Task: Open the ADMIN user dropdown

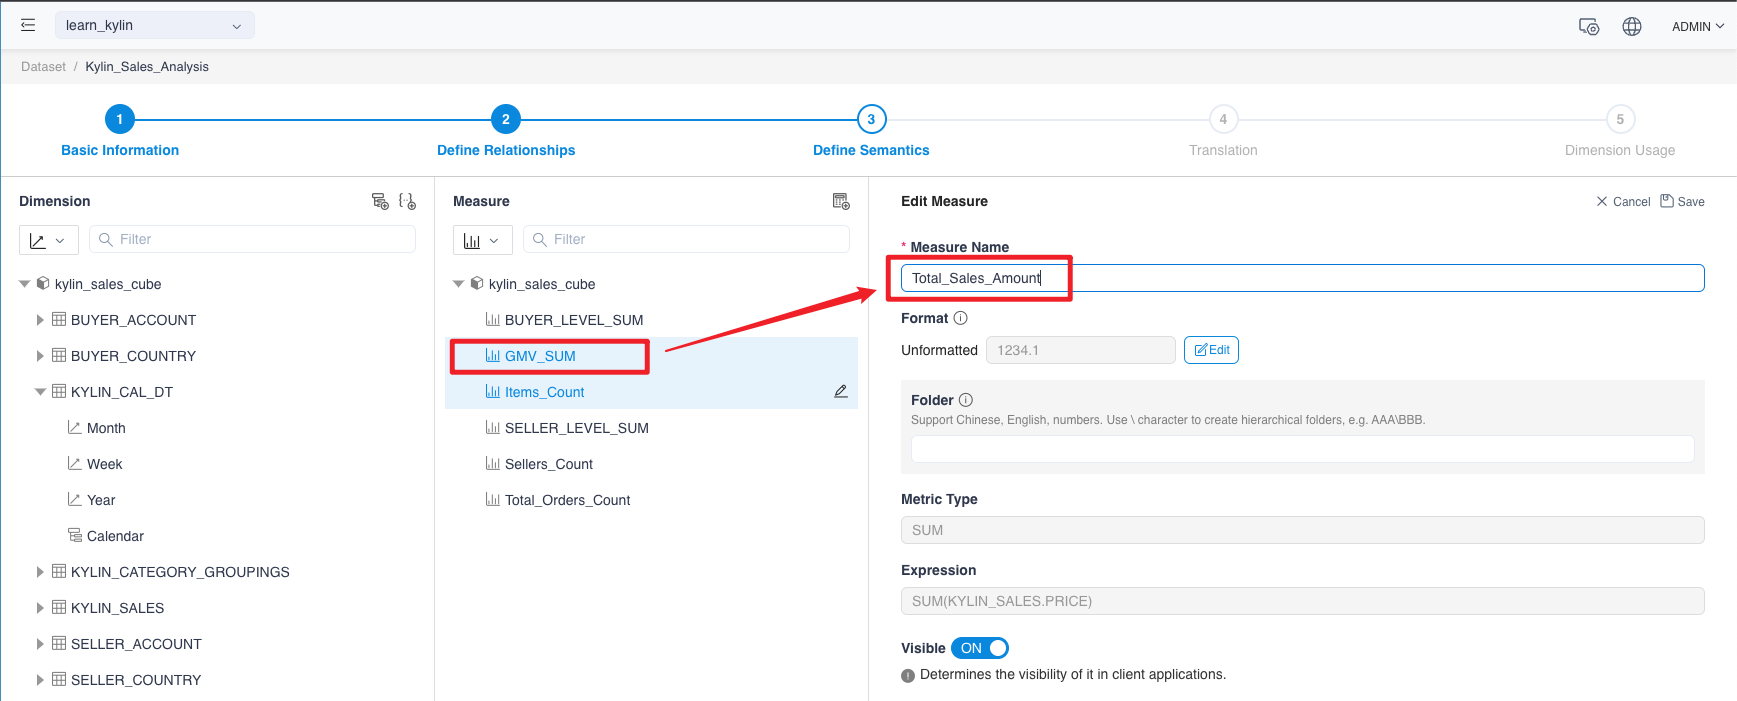Action: click(x=1697, y=27)
